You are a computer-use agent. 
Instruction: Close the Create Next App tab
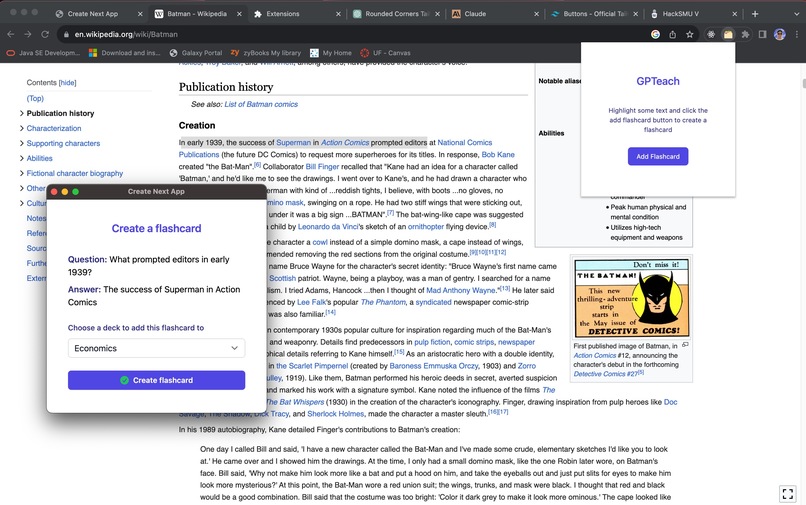click(140, 14)
